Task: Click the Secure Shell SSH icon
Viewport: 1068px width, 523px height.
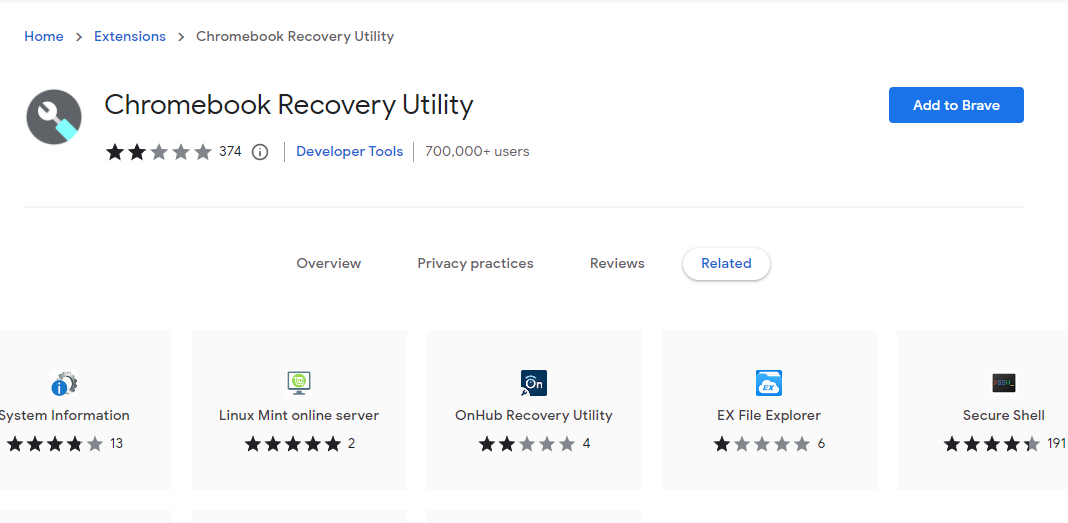Action: tap(1004, 383)
